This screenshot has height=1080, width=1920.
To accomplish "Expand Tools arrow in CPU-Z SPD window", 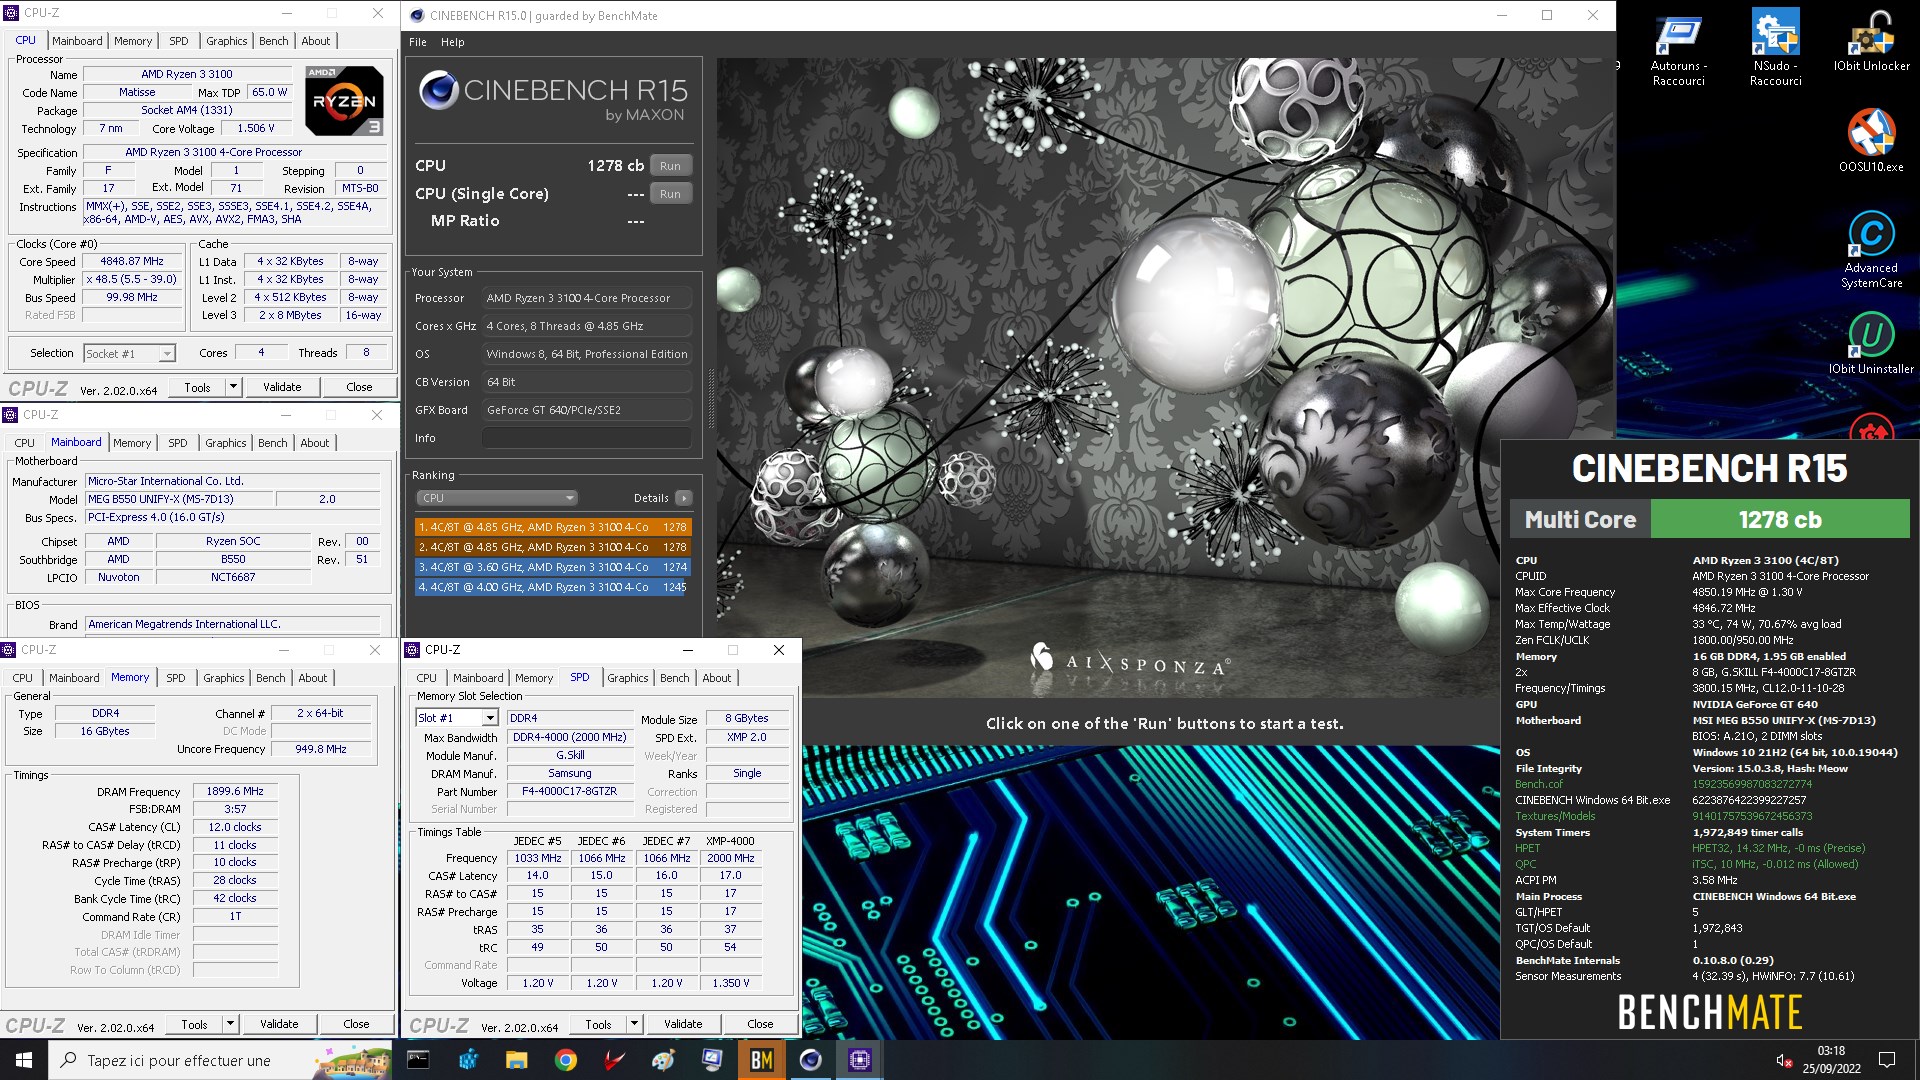I will point(634,1024).
